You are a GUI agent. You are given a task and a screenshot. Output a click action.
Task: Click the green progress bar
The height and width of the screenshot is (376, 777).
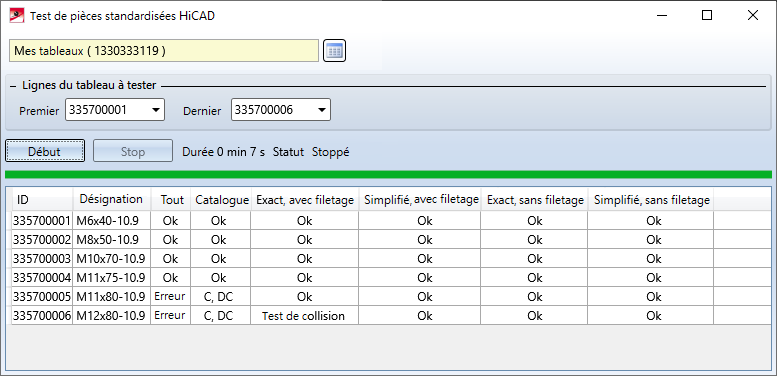tap(388, 174)
